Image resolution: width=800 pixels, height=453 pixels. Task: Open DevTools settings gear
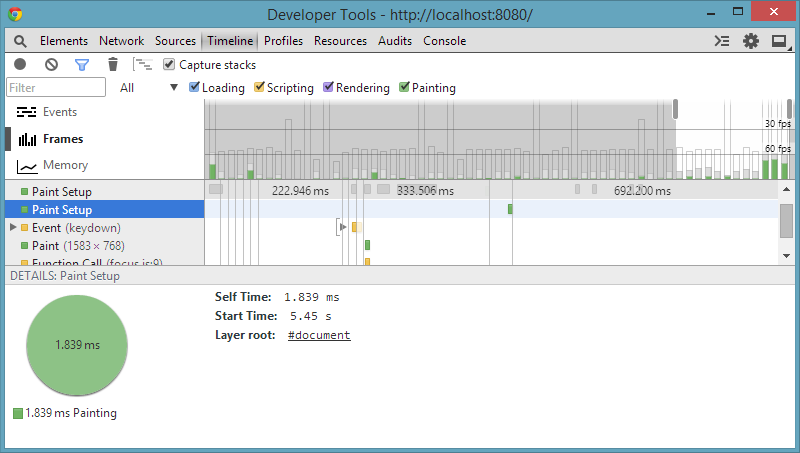point(751,41)
